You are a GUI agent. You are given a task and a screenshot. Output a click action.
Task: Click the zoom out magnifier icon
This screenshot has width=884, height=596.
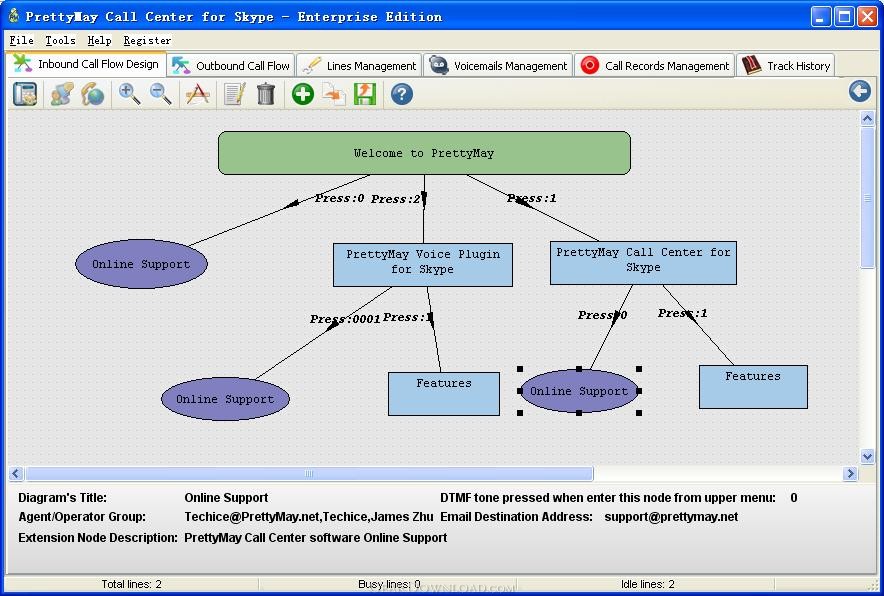click(161, 94)
